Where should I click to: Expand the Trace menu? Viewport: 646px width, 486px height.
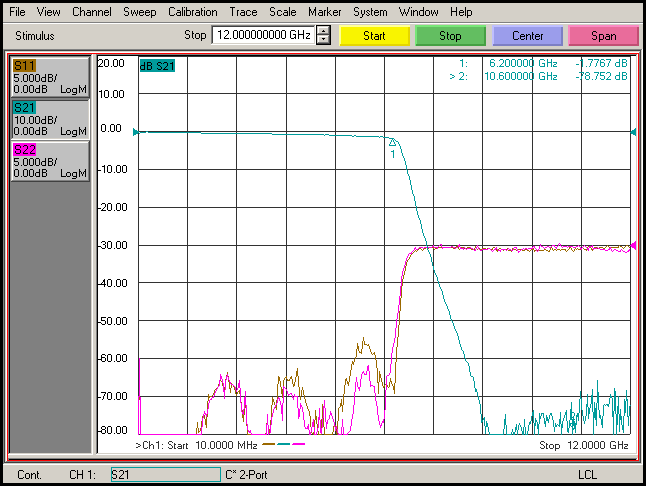click(243, 12)
